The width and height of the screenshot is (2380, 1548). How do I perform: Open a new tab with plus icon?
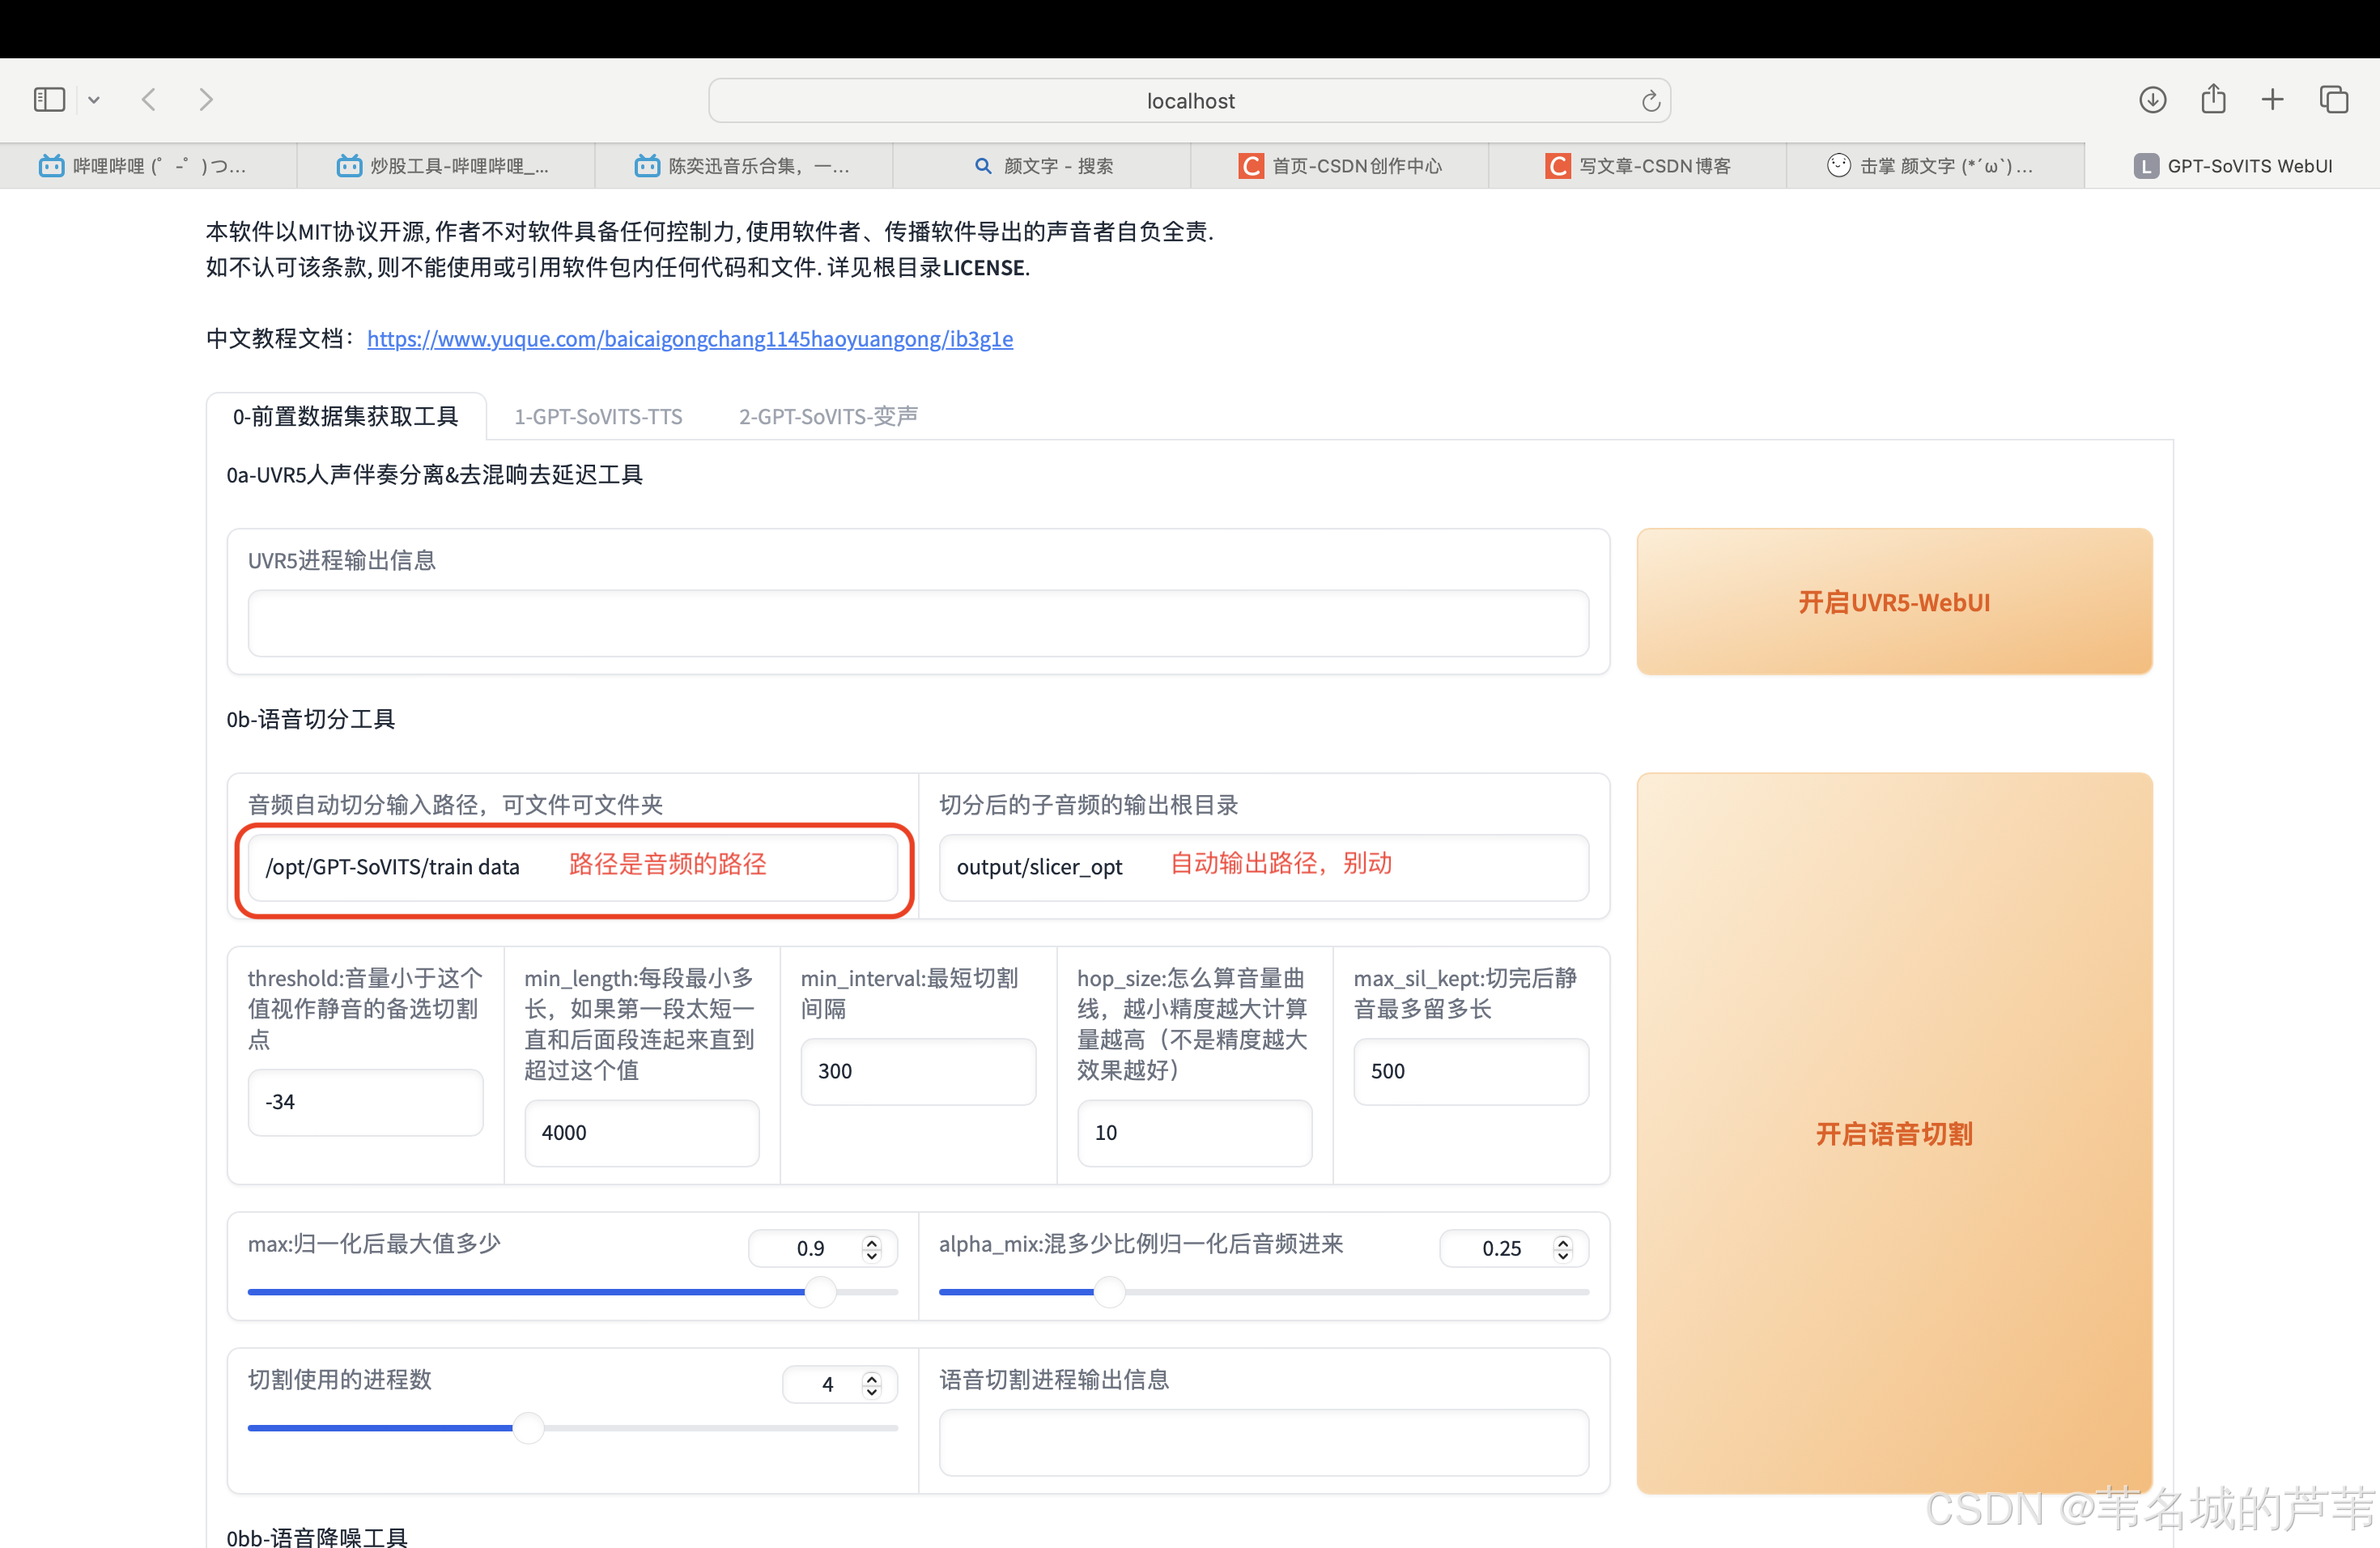point(2272,100)
